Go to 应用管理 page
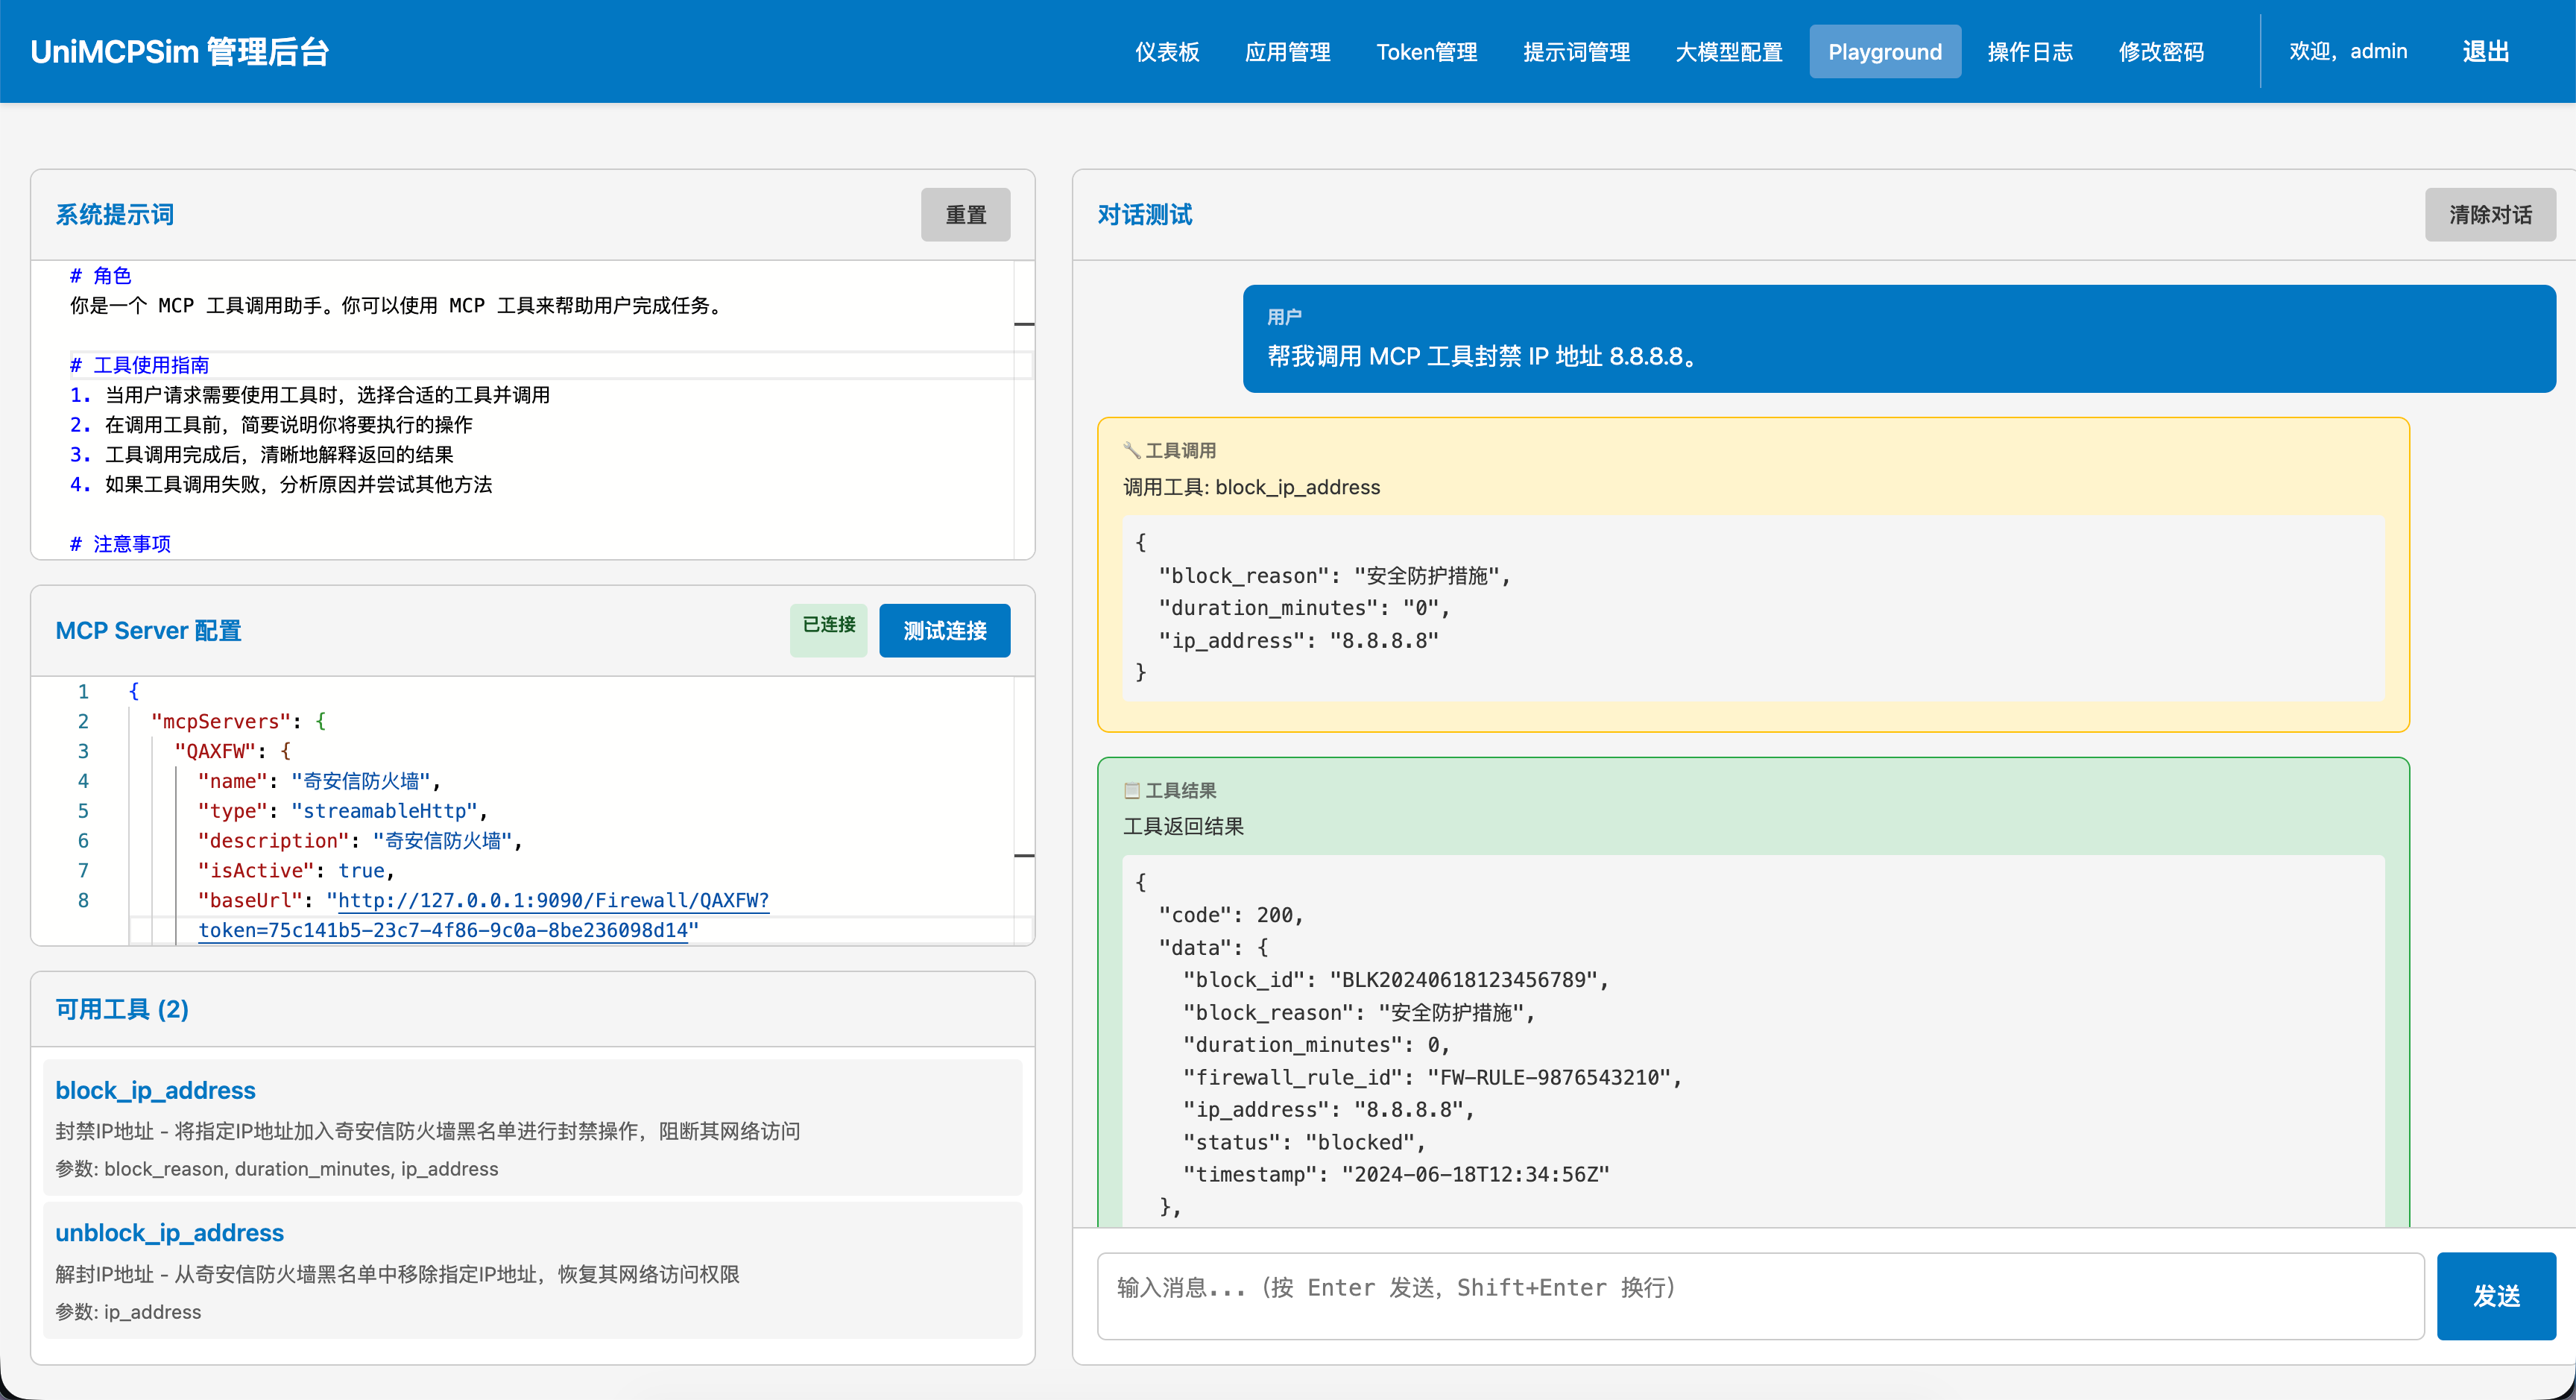This screenshot has height=1400, width=2576. [1287, 51]
